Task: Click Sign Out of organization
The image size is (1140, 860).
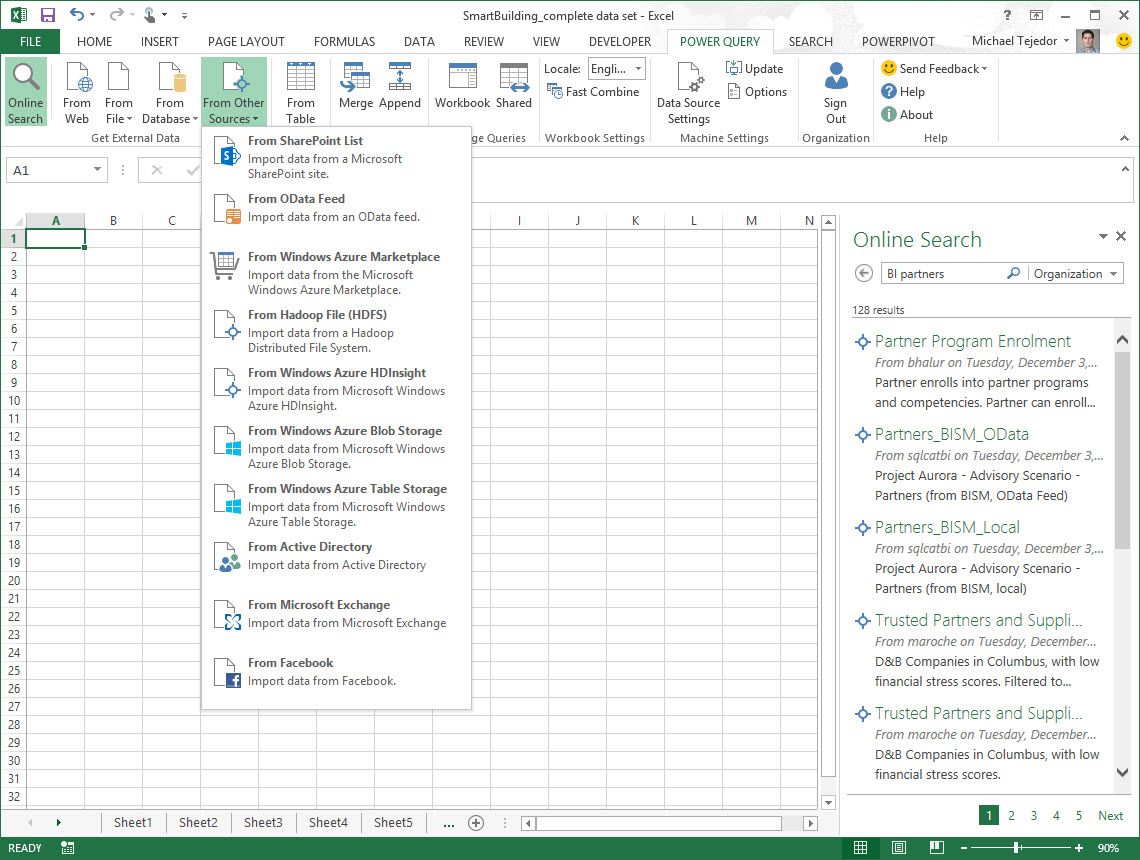Action: pos(835,92)
